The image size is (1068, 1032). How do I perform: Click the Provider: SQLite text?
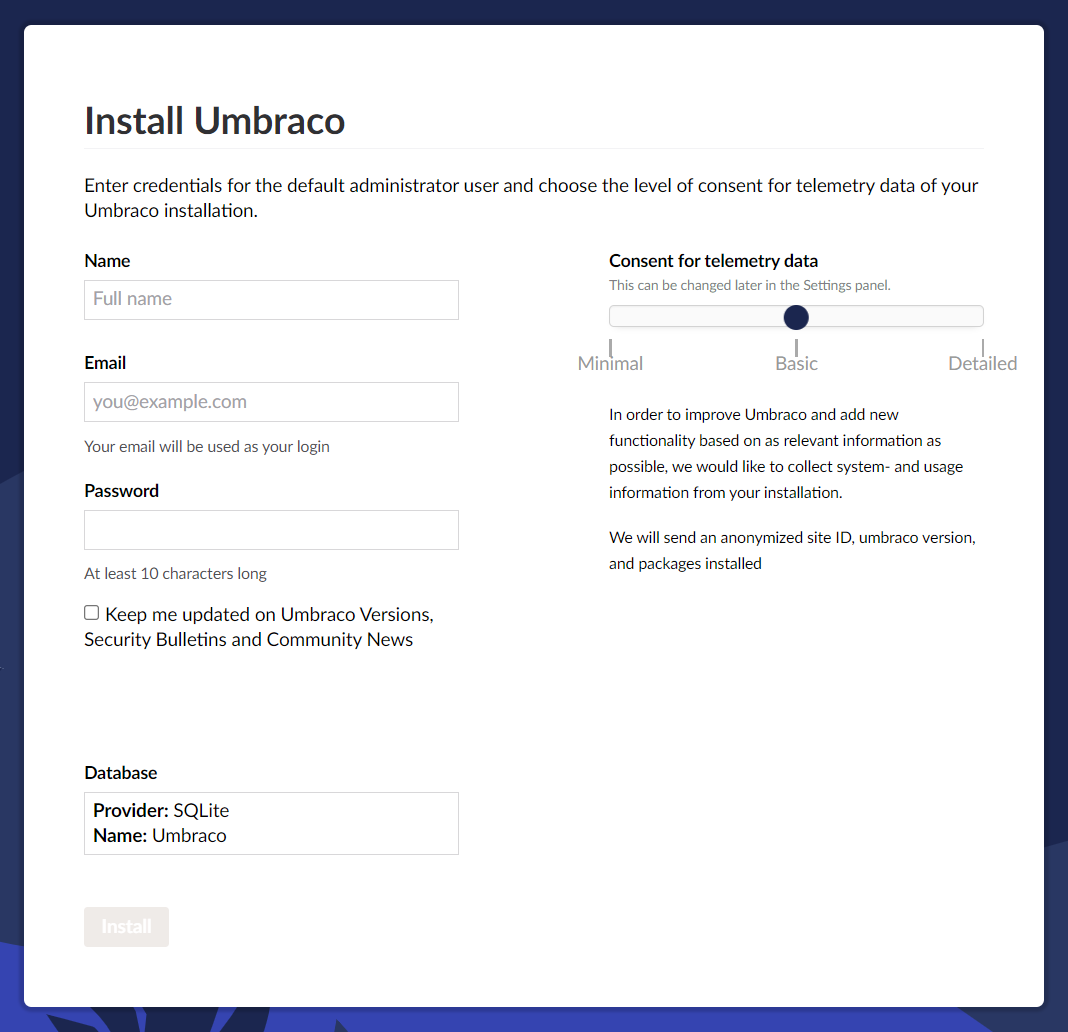[161, 811]
